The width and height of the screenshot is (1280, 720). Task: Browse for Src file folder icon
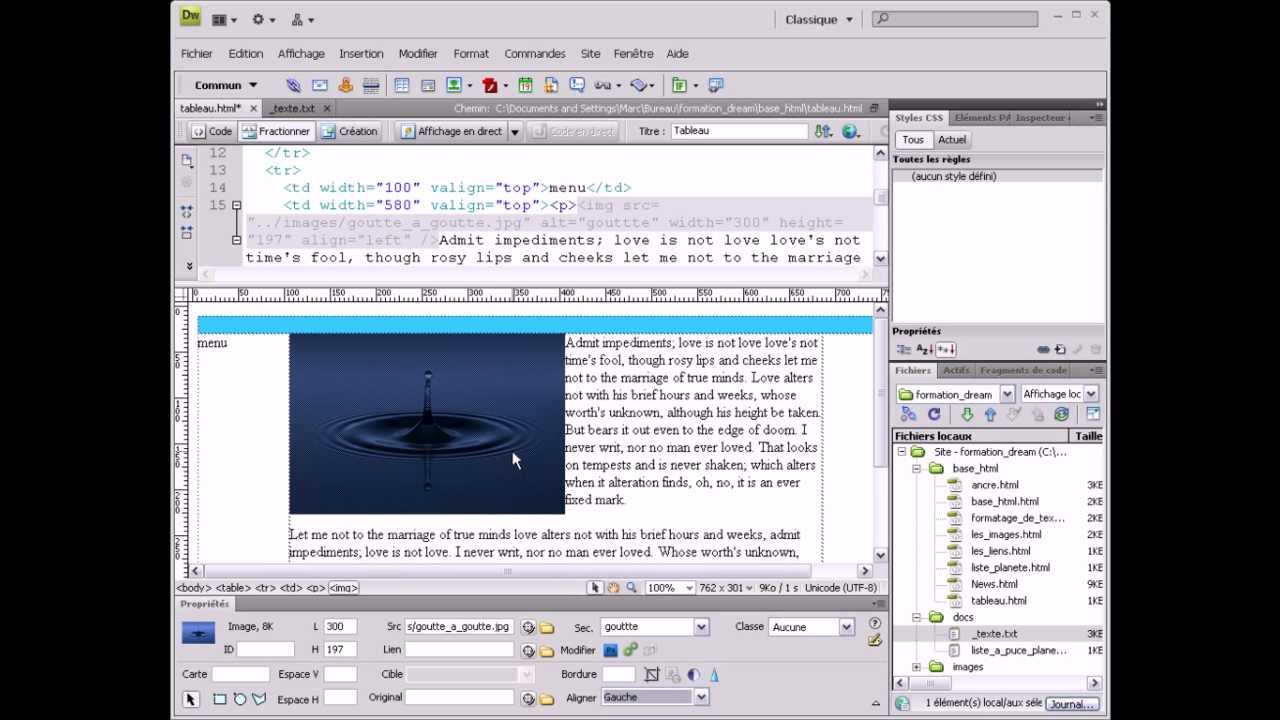(547, 627)
